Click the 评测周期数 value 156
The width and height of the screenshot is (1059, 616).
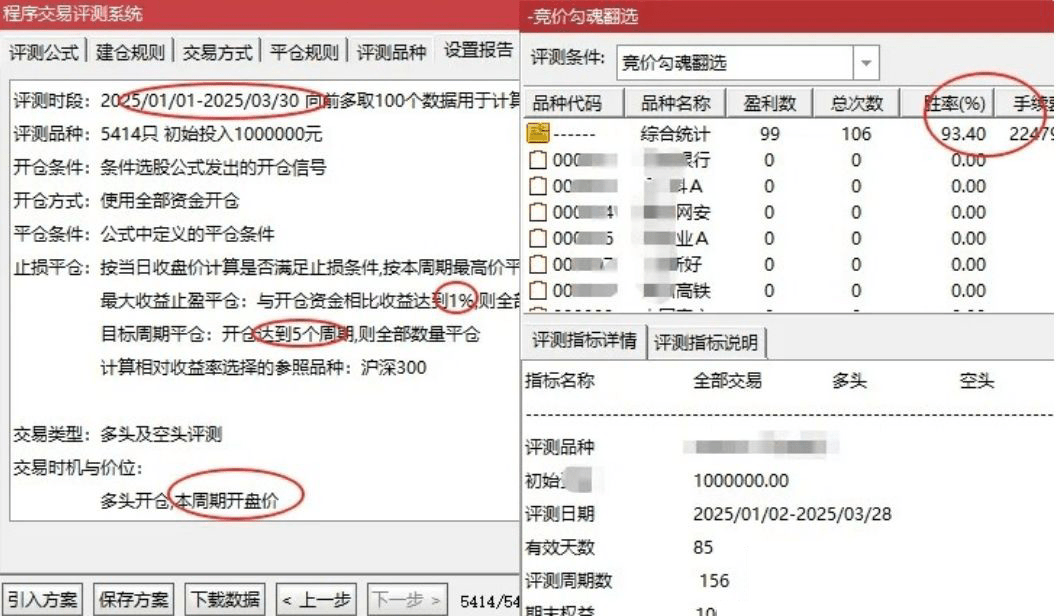pos(714,581)
